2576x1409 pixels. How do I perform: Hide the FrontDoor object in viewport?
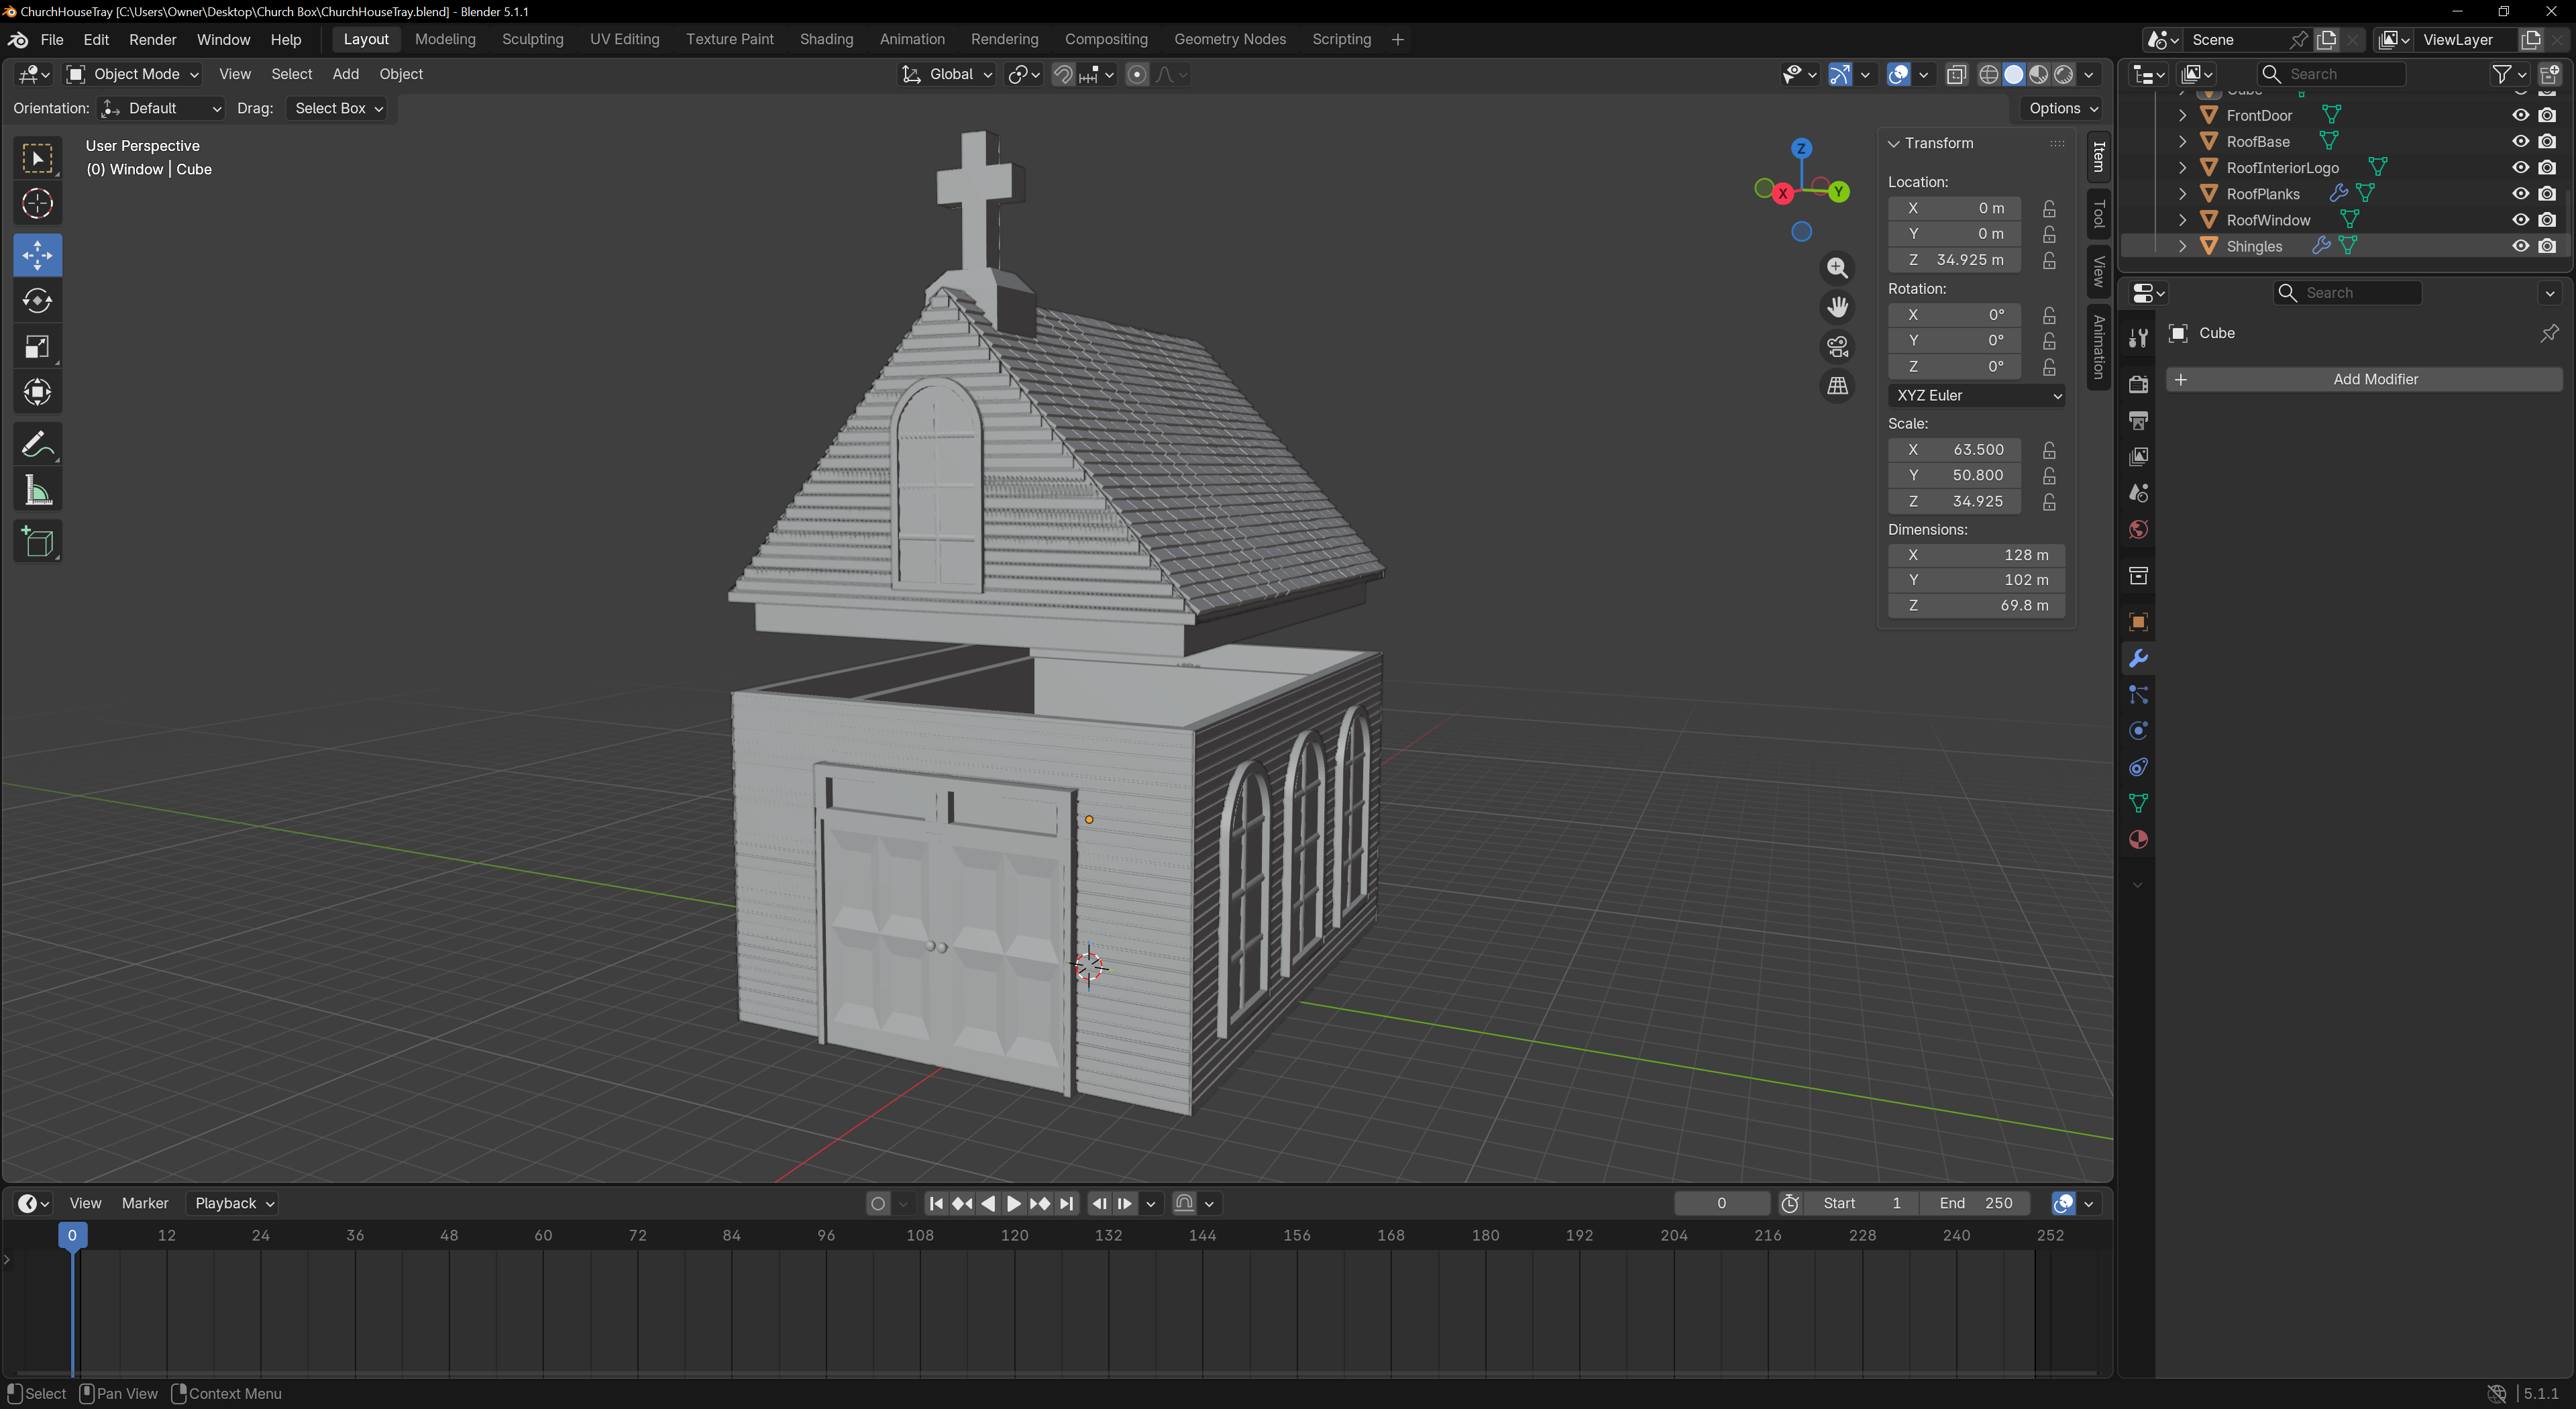2520,115
